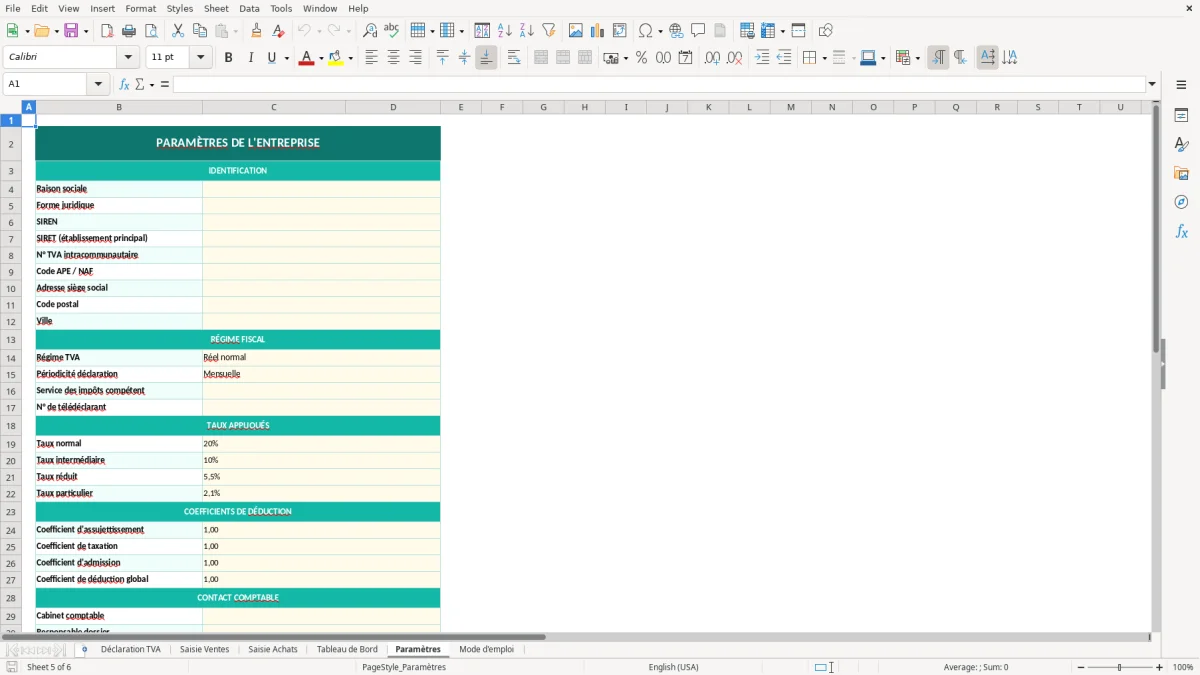The image size is (1200, 675).
Task: Open Find and Replace icon
Action: [x=370, y=31]
